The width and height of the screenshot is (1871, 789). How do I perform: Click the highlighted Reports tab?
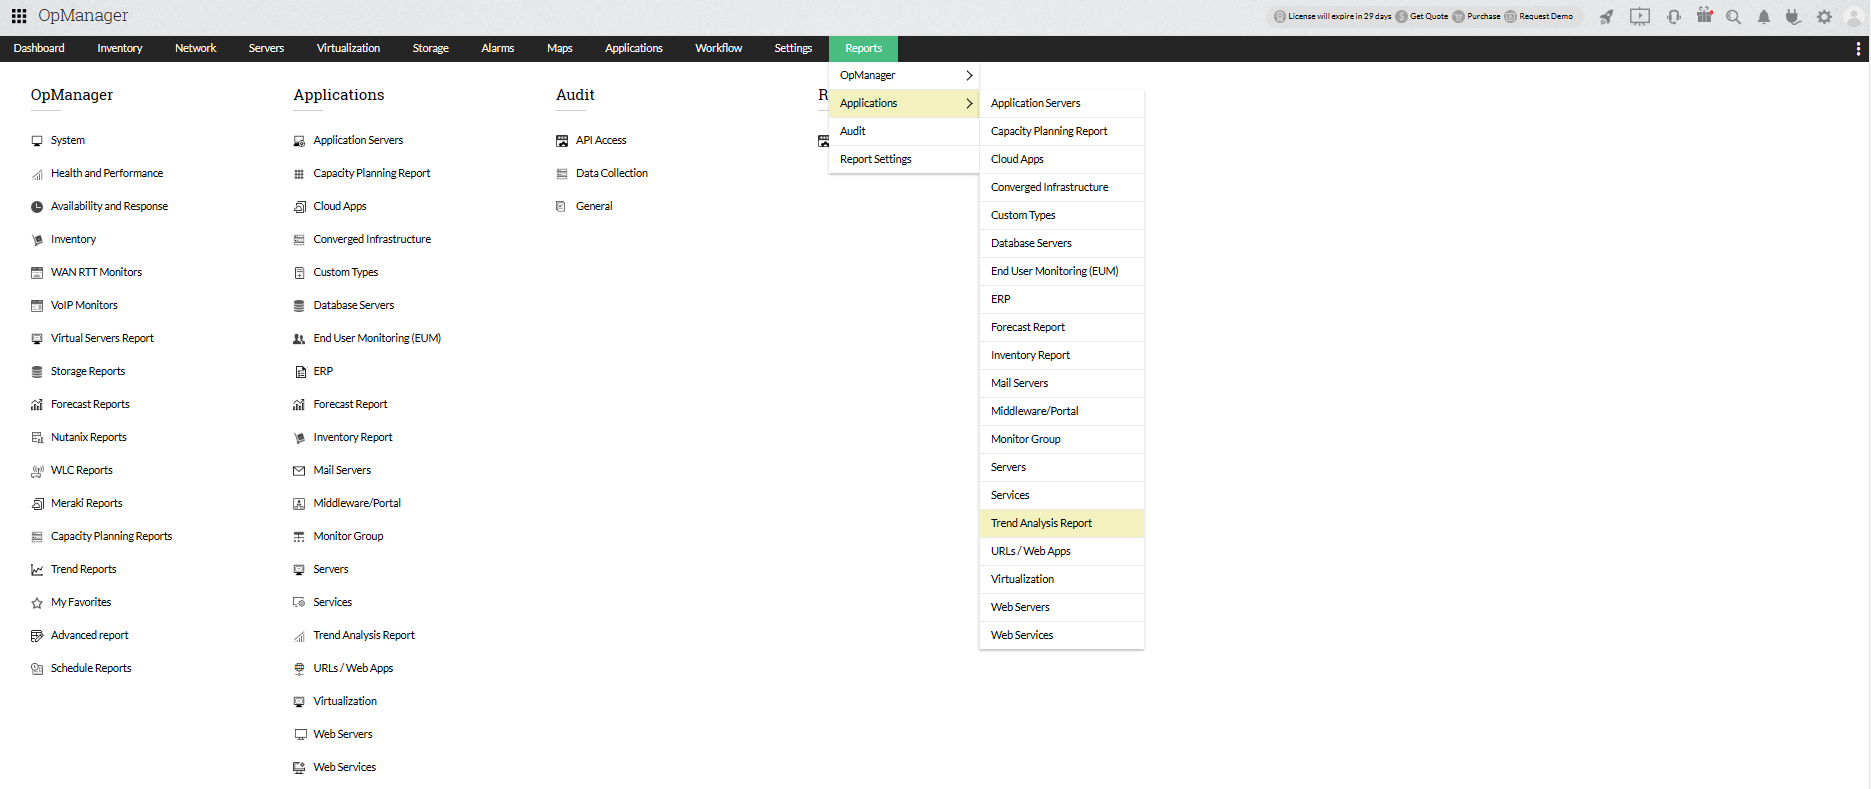863,48
